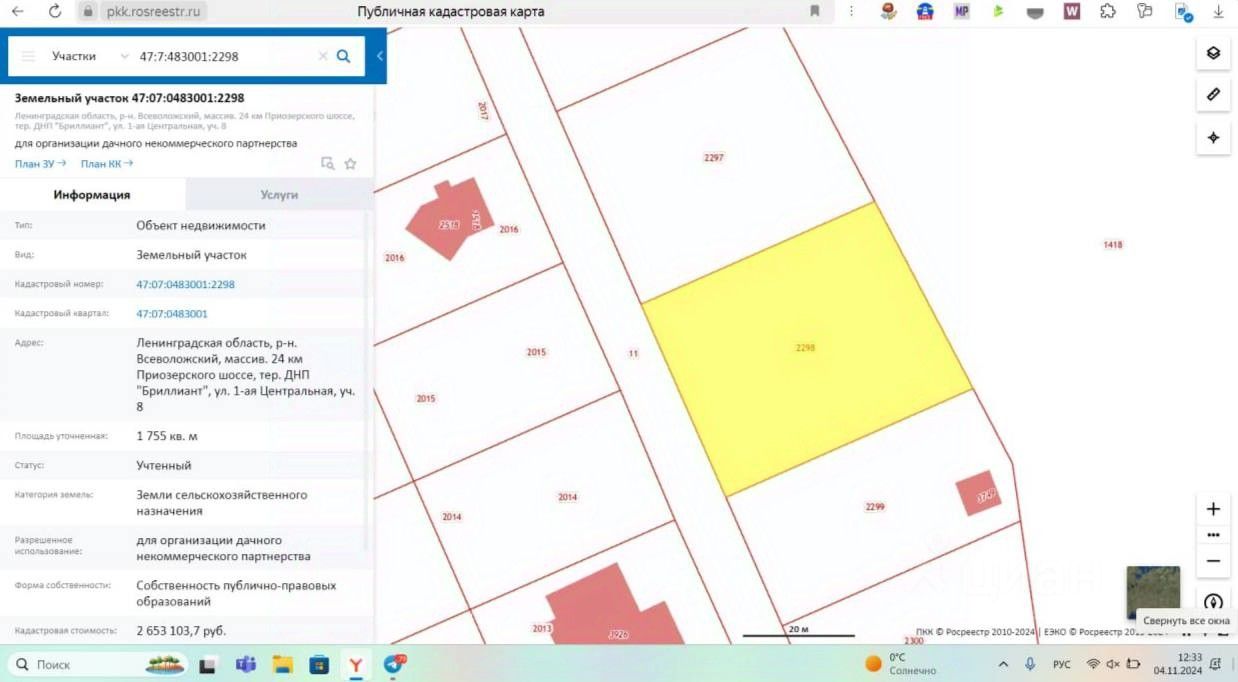The image size is (1238, 682).
Task: Zoom in the map with plus
Action: pos(1213,509)
